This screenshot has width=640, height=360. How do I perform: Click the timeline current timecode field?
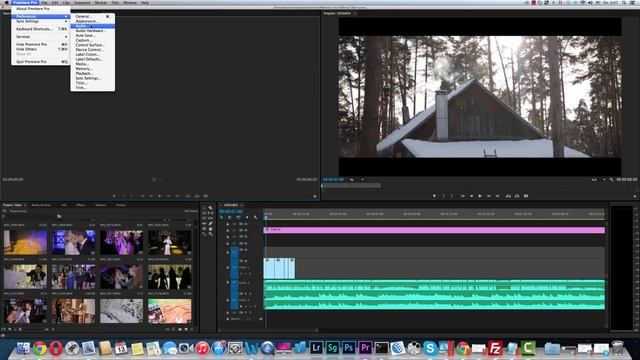(x=231, y=211)
